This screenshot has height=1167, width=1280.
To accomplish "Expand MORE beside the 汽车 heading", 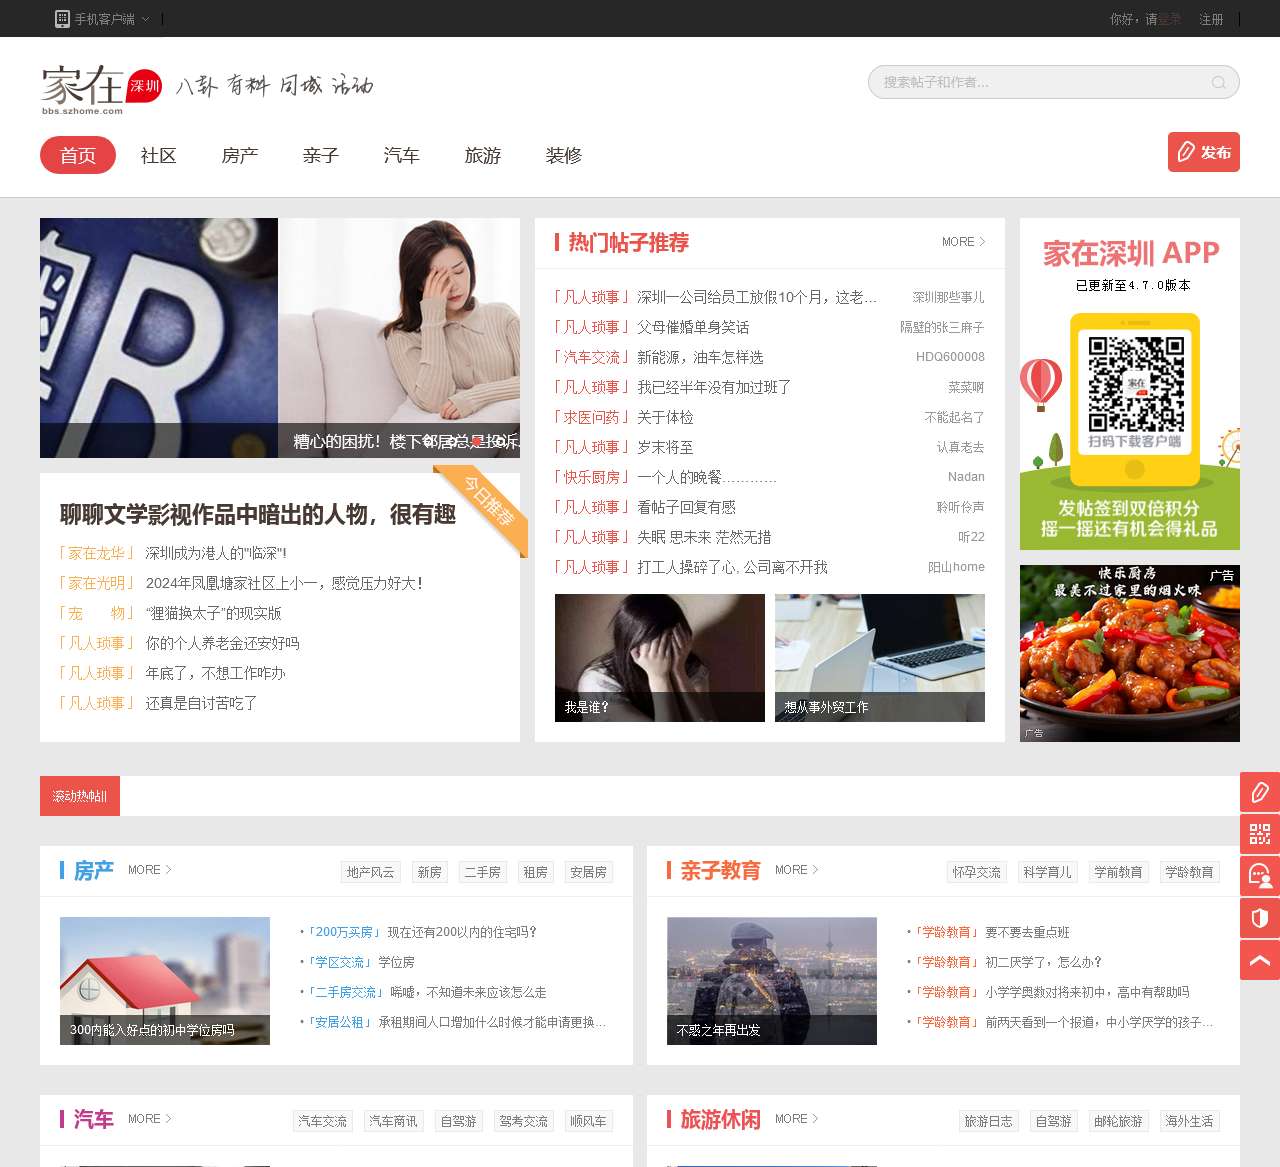I will [x=150, y=1119].
